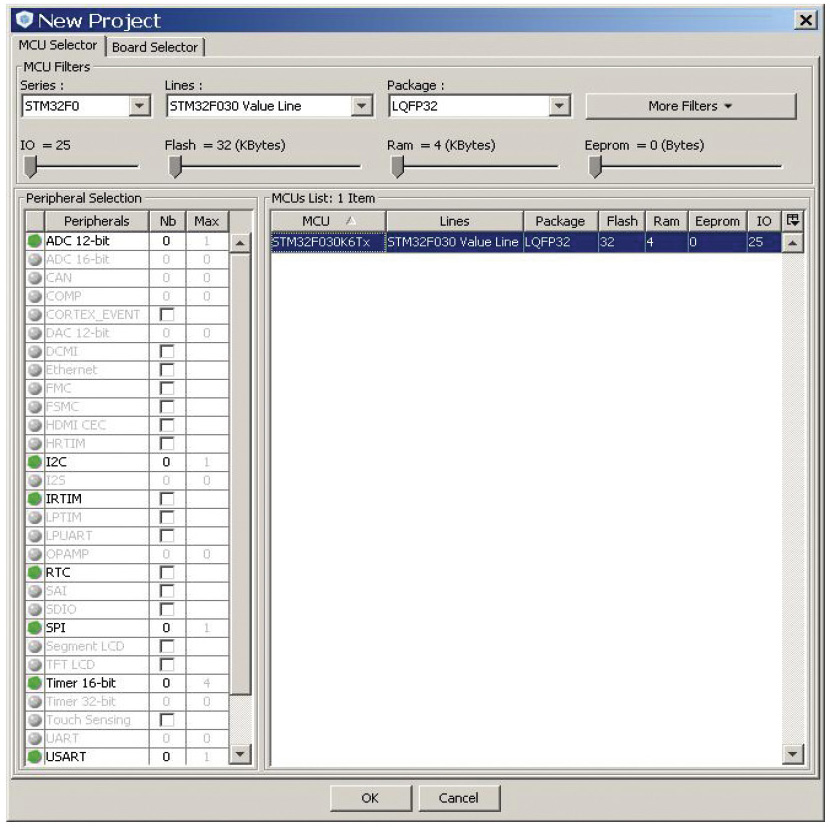Click the gray status icon beside DCMI
This screenshot has width=830, height=827.
pyautogui.click(x=34, y=351)
